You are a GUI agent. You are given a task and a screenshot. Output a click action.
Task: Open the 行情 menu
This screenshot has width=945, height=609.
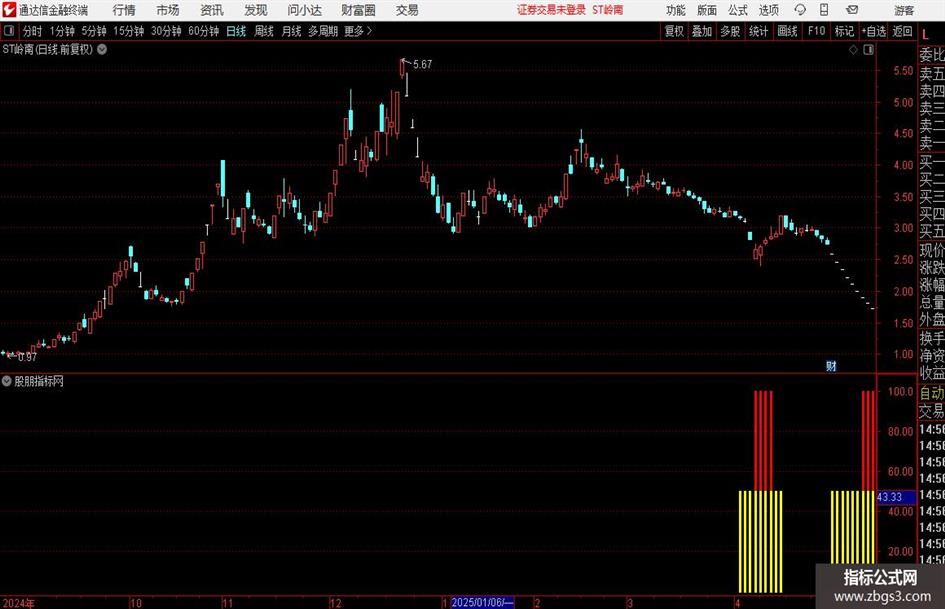pyautogui.click(x=124, y=10)
